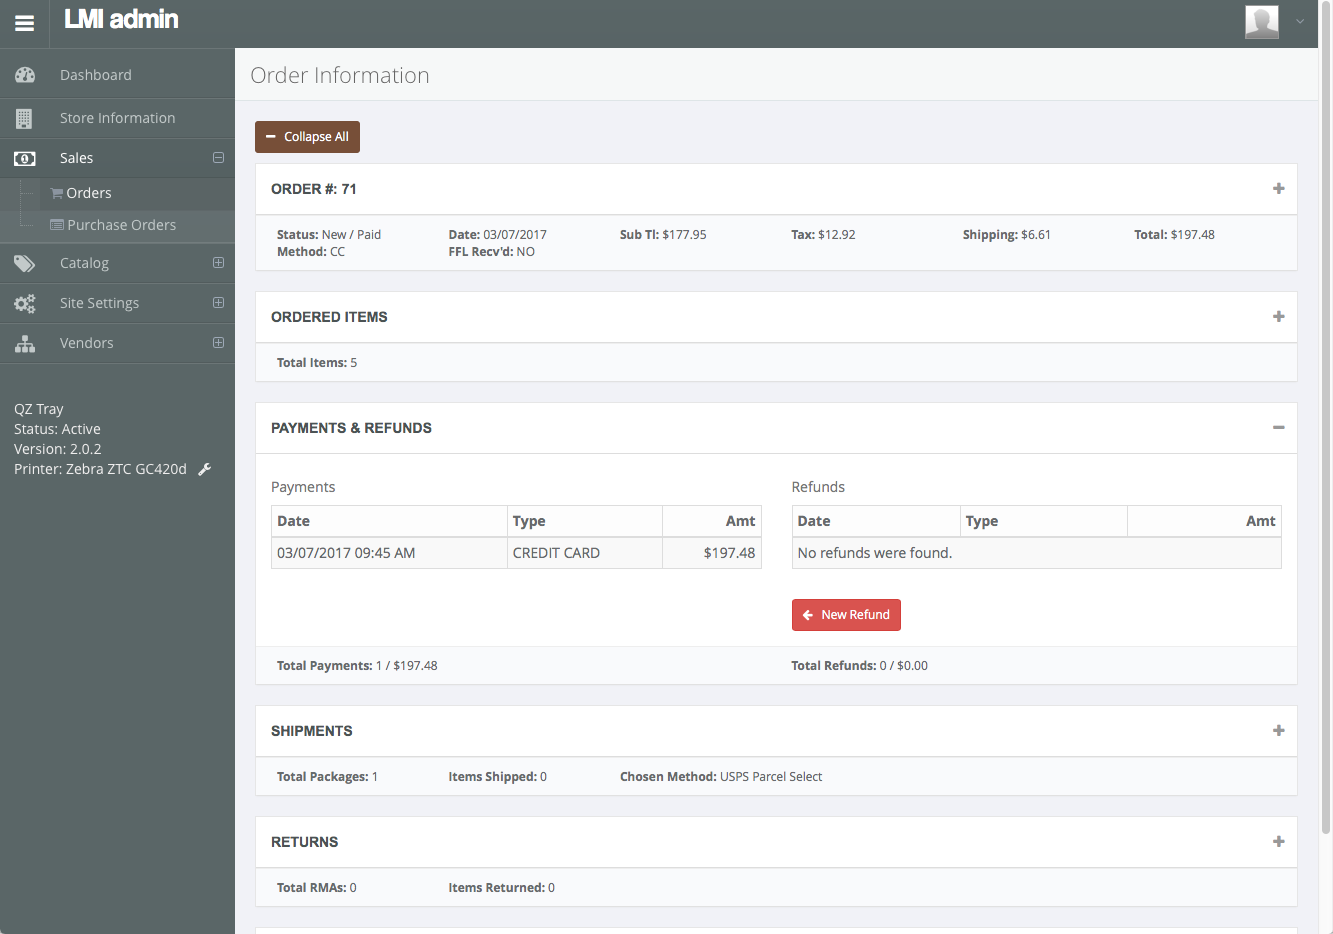This screenshot has width=1333, height=934.
Task: Click the Printer: Zebra ZTC GC420d text
Action: [x=100, y=469]
